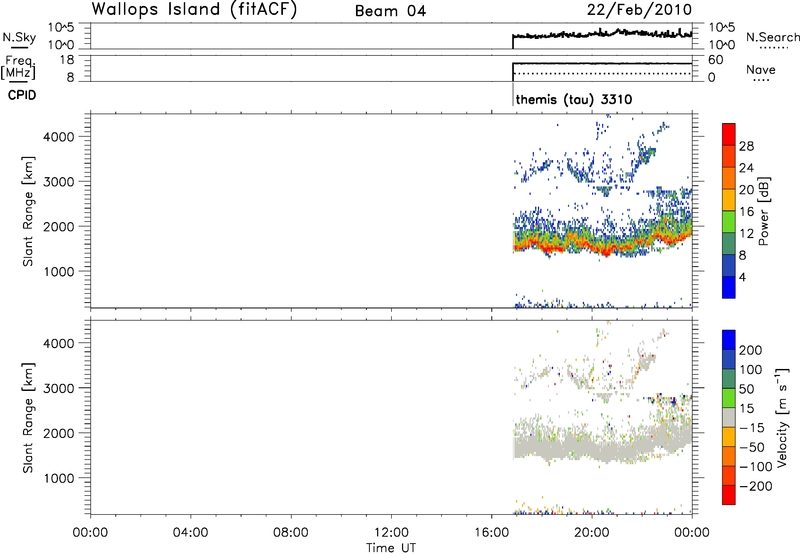This screenshot has height=554, width=800.
Task: Click the '12:00' time axis label
Action: 391,533
